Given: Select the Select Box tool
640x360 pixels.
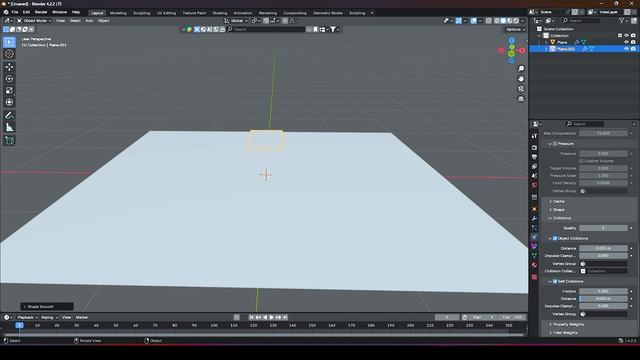Looking at the screenshot, I should (9, 42).
